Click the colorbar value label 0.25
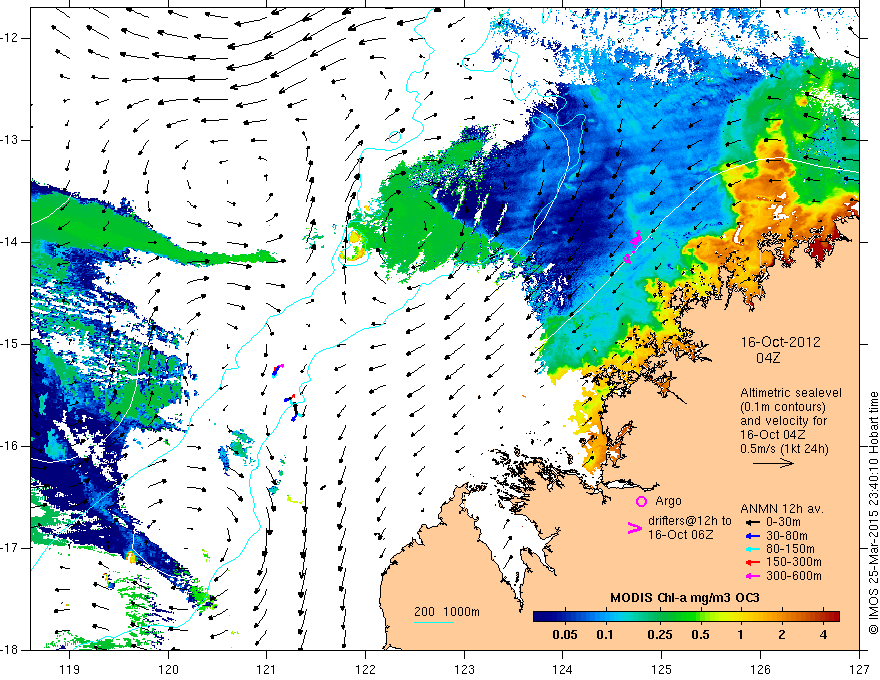This screenshot has width=880, height=680. click(x=660, y=635)
